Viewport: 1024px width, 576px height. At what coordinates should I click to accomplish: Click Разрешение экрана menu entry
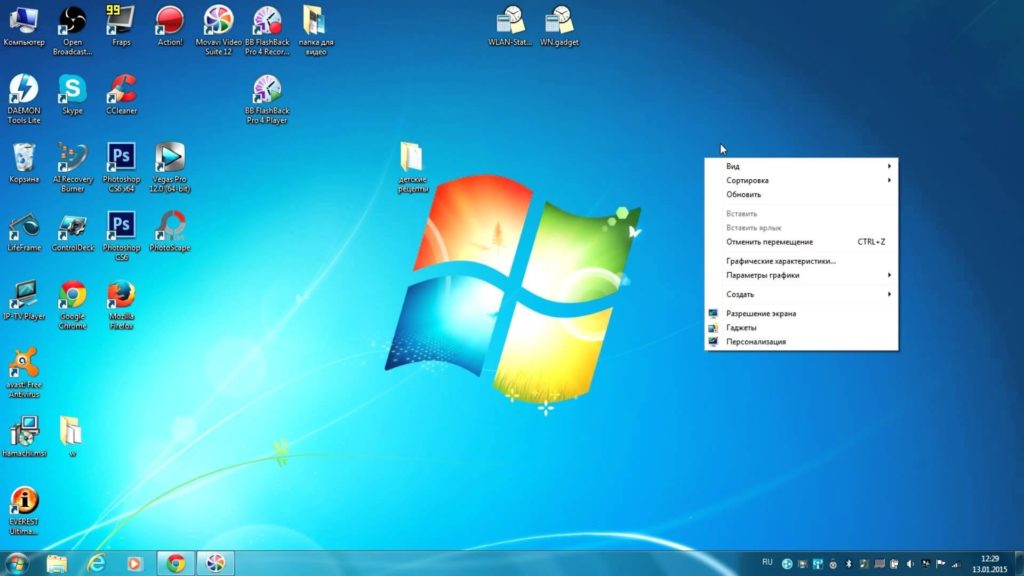point(760,313)
